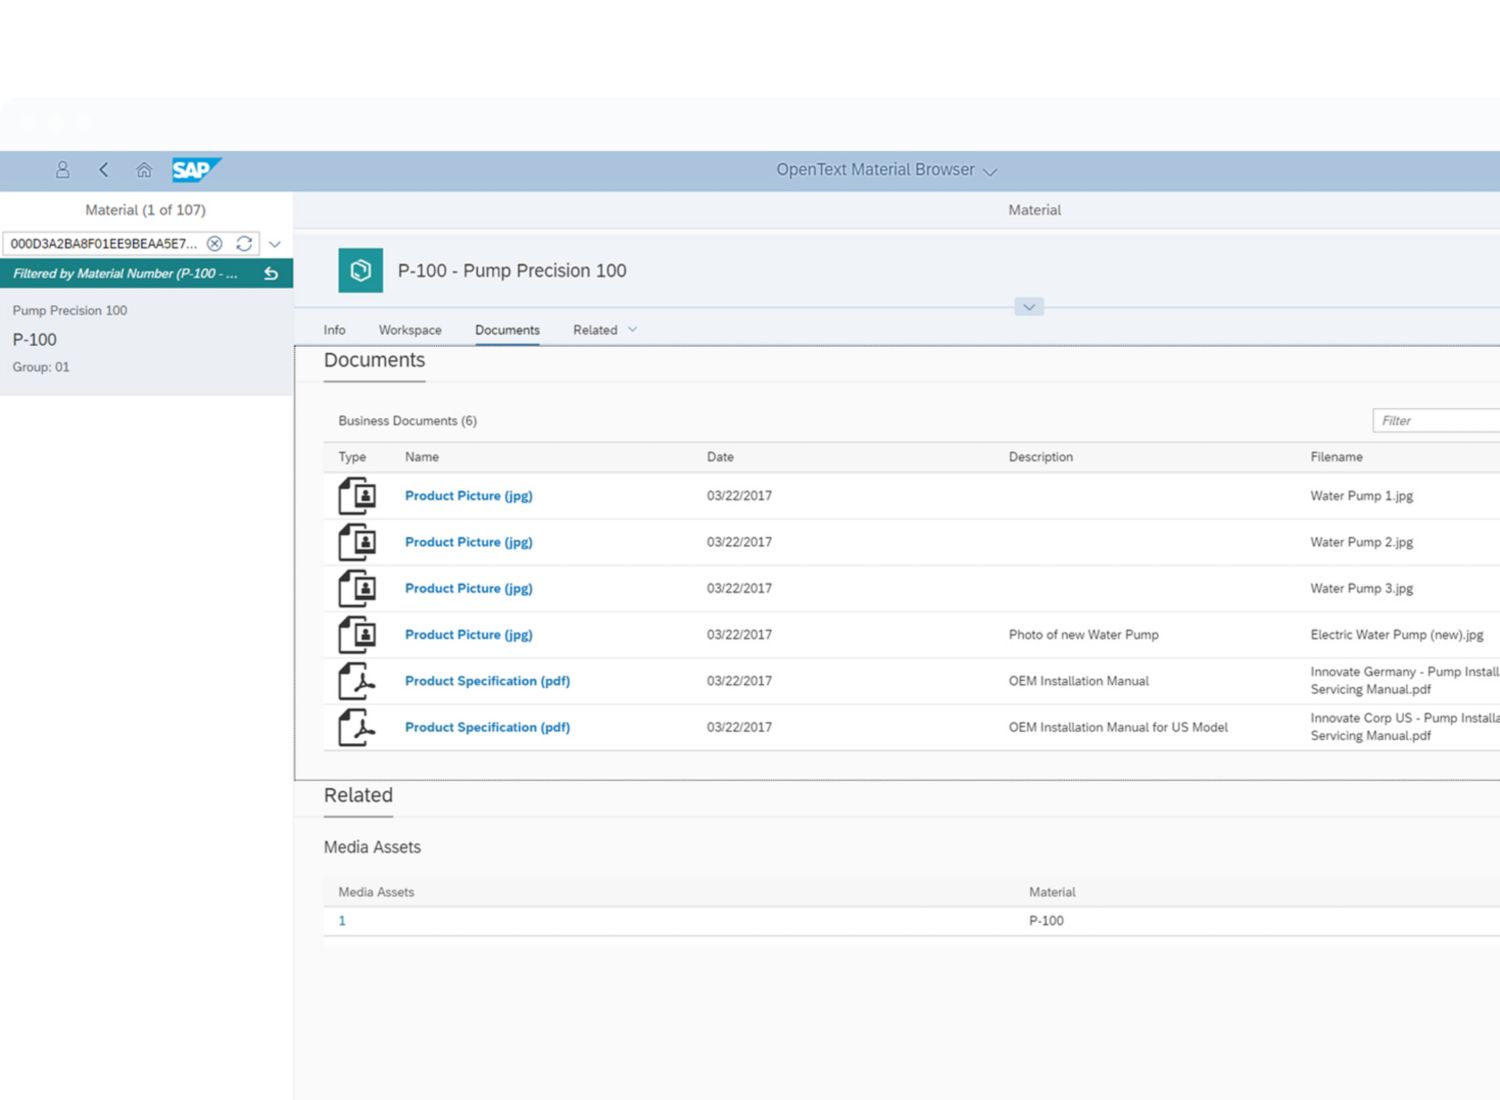Screen dimensions: 1500x1100
Task: Switch to the Workspace tab
Action: pos(410,330)
